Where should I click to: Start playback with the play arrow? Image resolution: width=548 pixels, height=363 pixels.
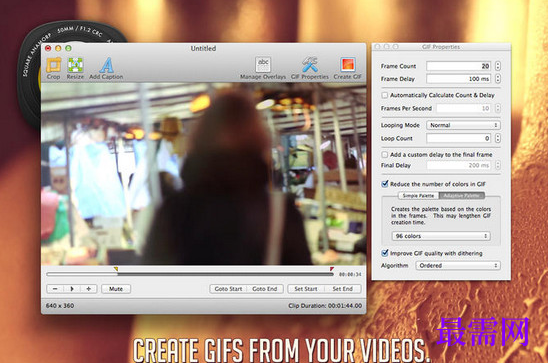72,289
